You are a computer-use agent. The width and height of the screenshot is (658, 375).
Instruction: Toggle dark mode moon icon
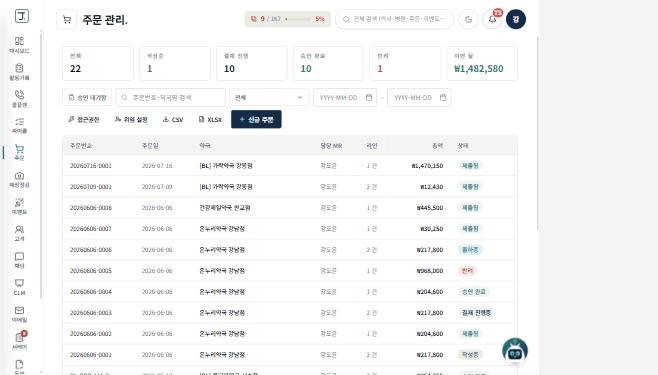coord(469,19)
